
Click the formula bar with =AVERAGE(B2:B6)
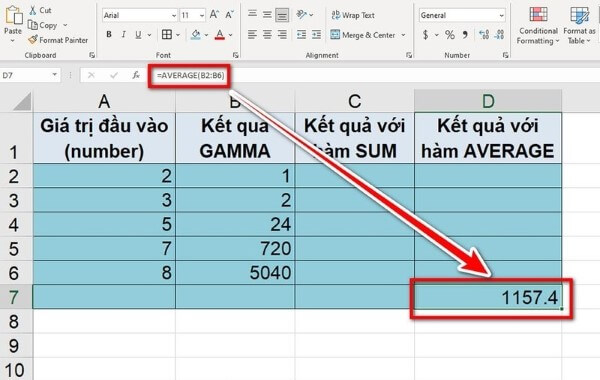[375, 75]
